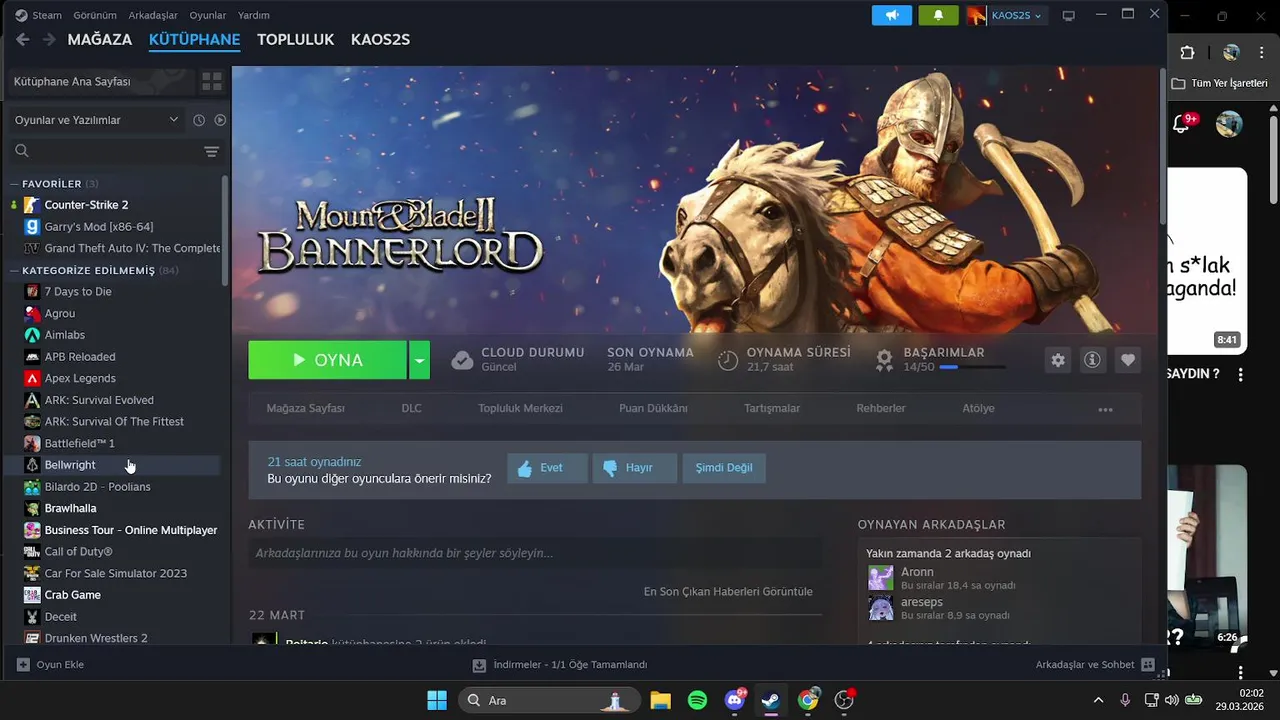This screenshot has width=1280, height=720.
Task: Open Atölye workshop link
Action: tap(978, 408)
